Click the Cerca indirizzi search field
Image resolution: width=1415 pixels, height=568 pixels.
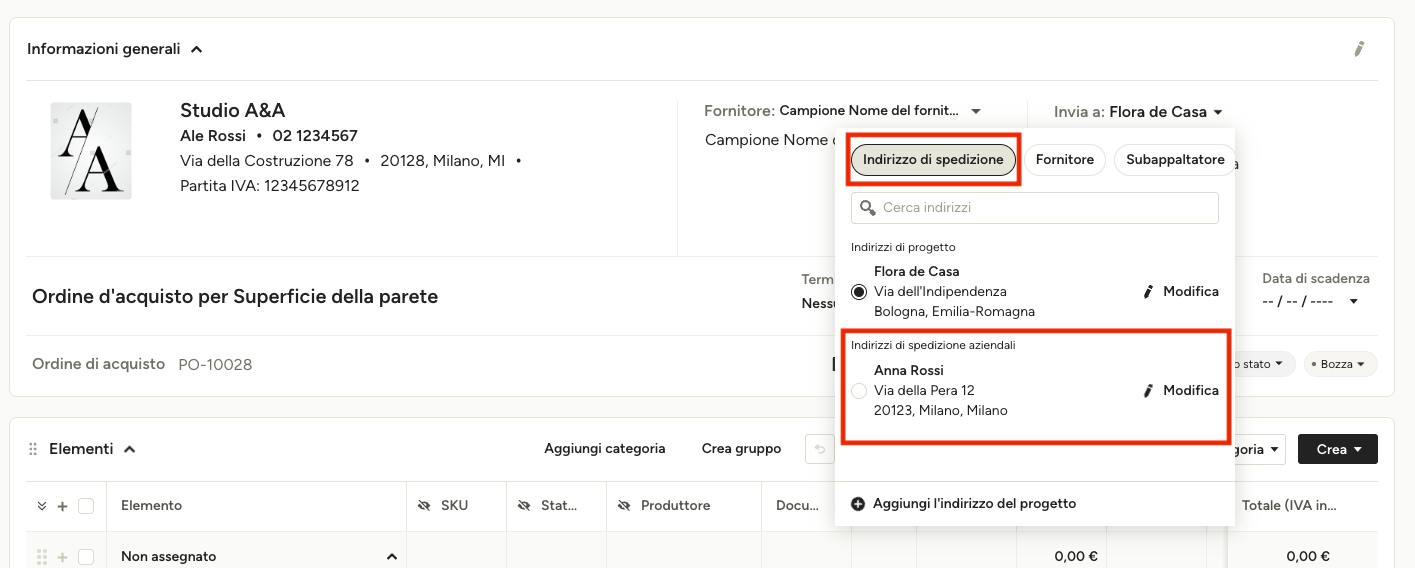(1035, 208)
